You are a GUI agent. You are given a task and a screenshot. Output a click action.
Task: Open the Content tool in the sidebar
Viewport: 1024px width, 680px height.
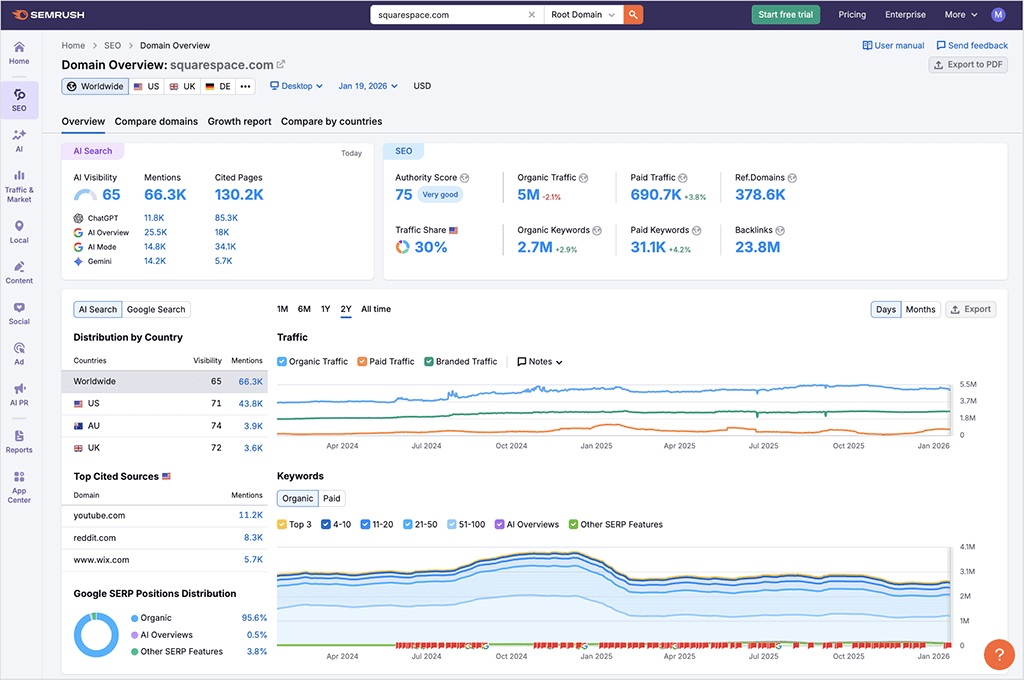[x=19, y=272]
